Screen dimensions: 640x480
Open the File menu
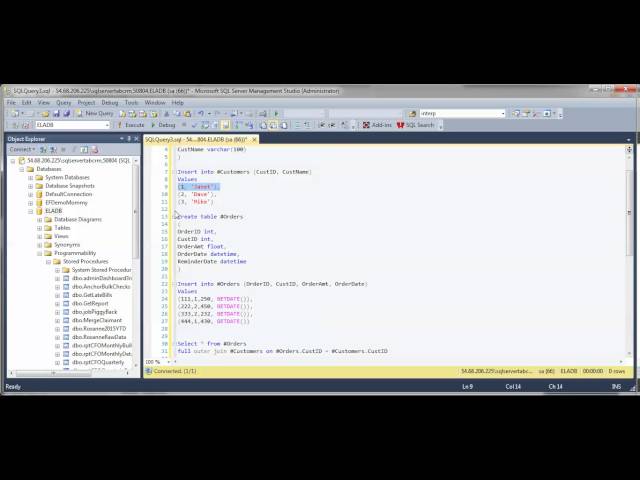coord(11,102)
